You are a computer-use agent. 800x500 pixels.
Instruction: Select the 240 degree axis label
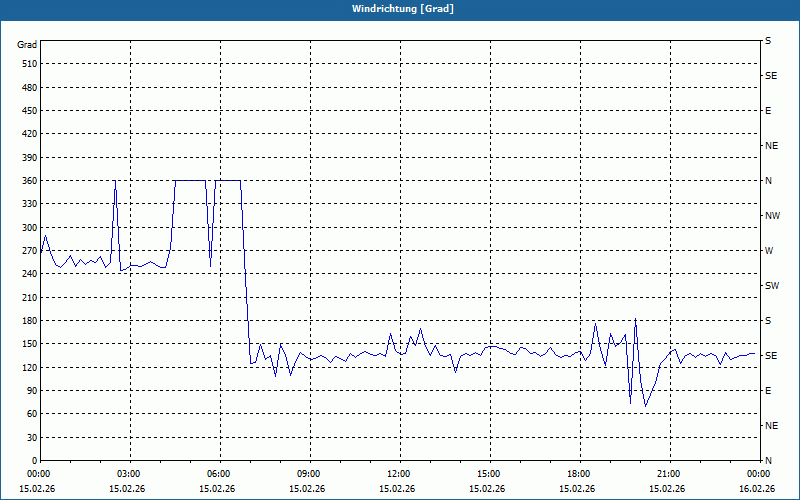29,274
